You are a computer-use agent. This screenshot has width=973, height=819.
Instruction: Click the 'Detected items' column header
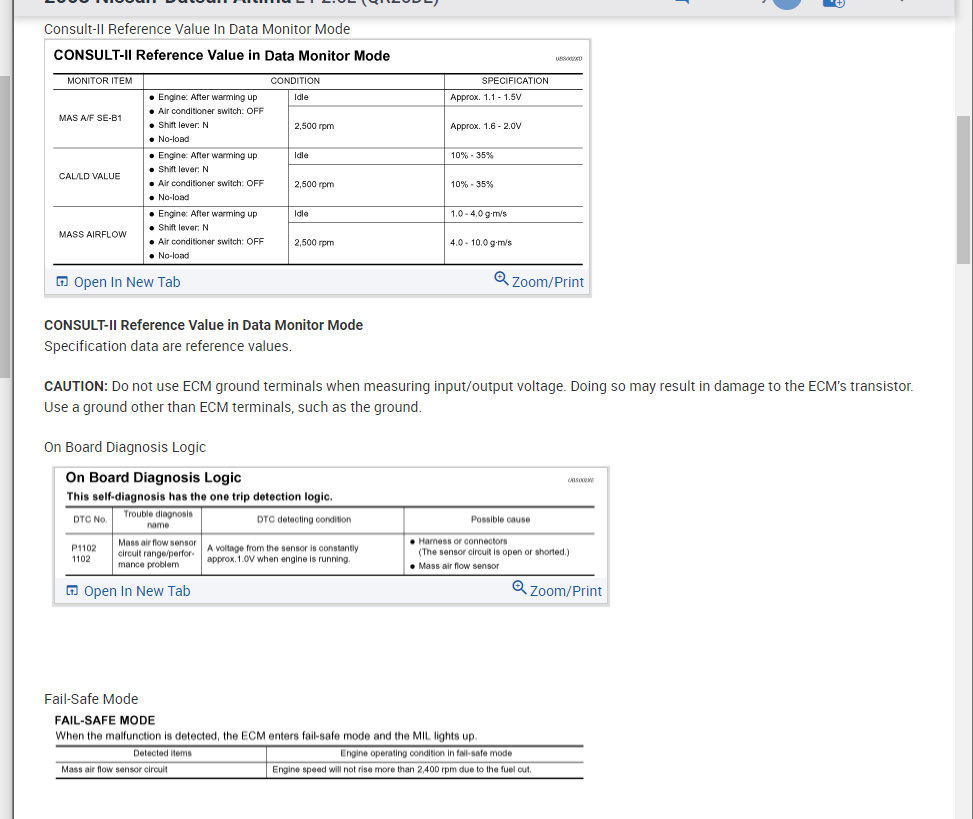click(162, 753)
